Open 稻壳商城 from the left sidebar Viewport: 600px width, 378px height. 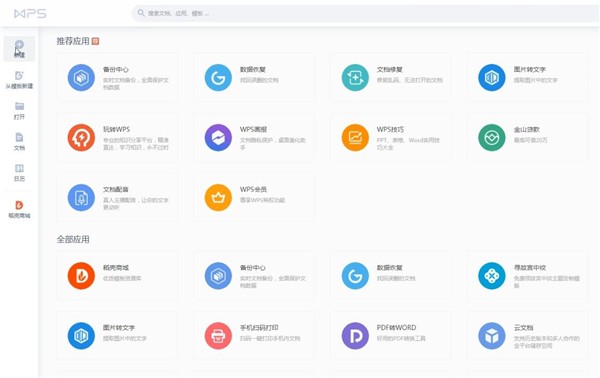pos(19,209)
